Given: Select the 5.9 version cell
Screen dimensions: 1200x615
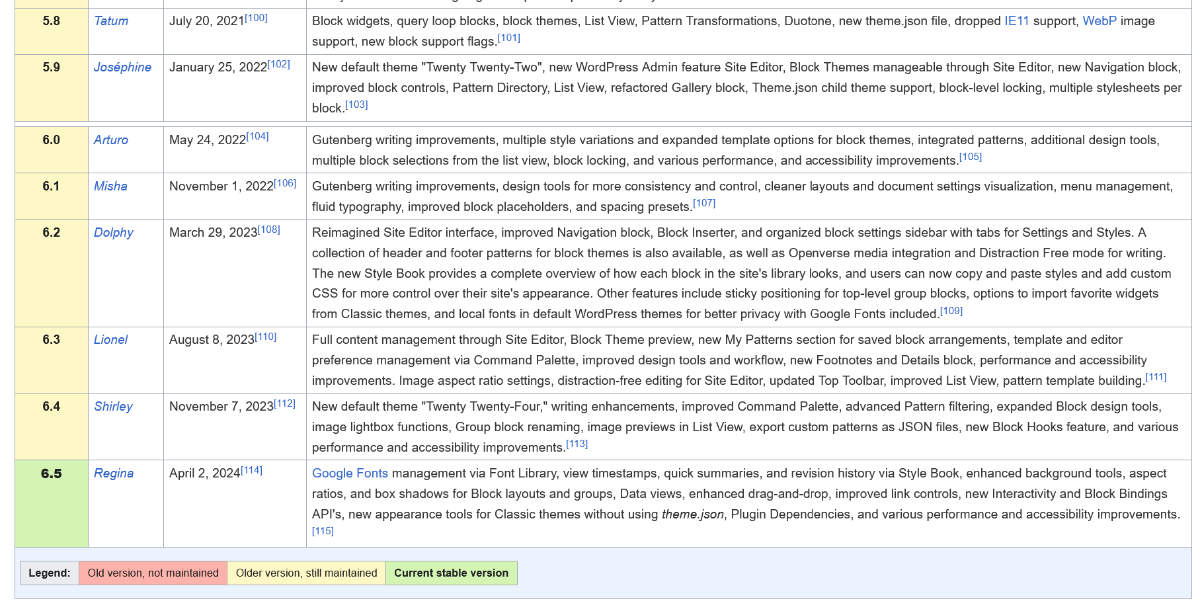Looking at the screenshot, I should click(x=51, y=88).
